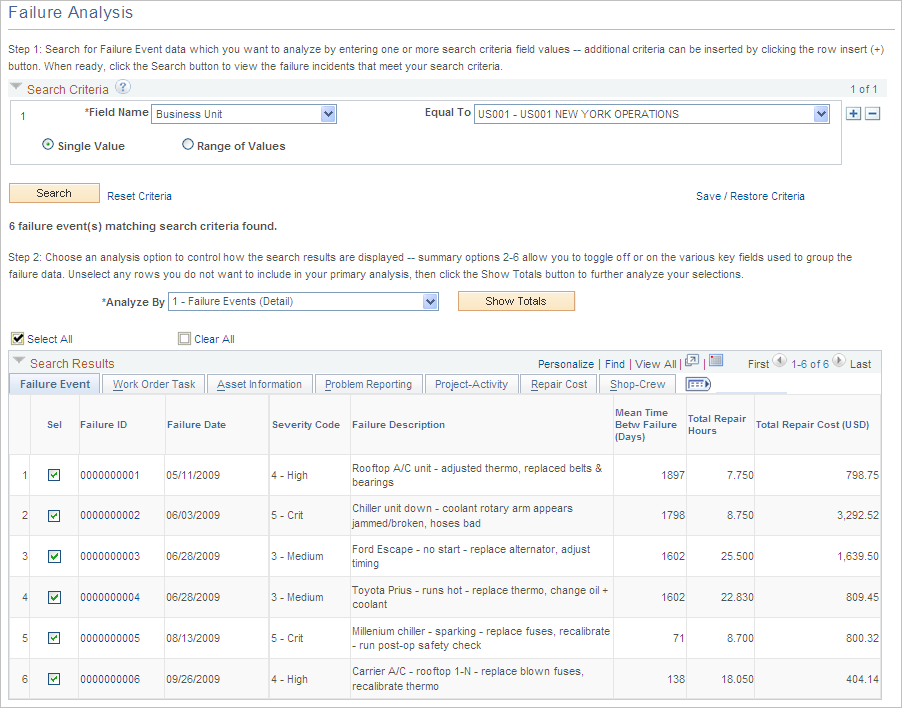Collapse the Search Results section
Image resolution: width=902 pixels, height=708 pixels.
tap(19, 362)
